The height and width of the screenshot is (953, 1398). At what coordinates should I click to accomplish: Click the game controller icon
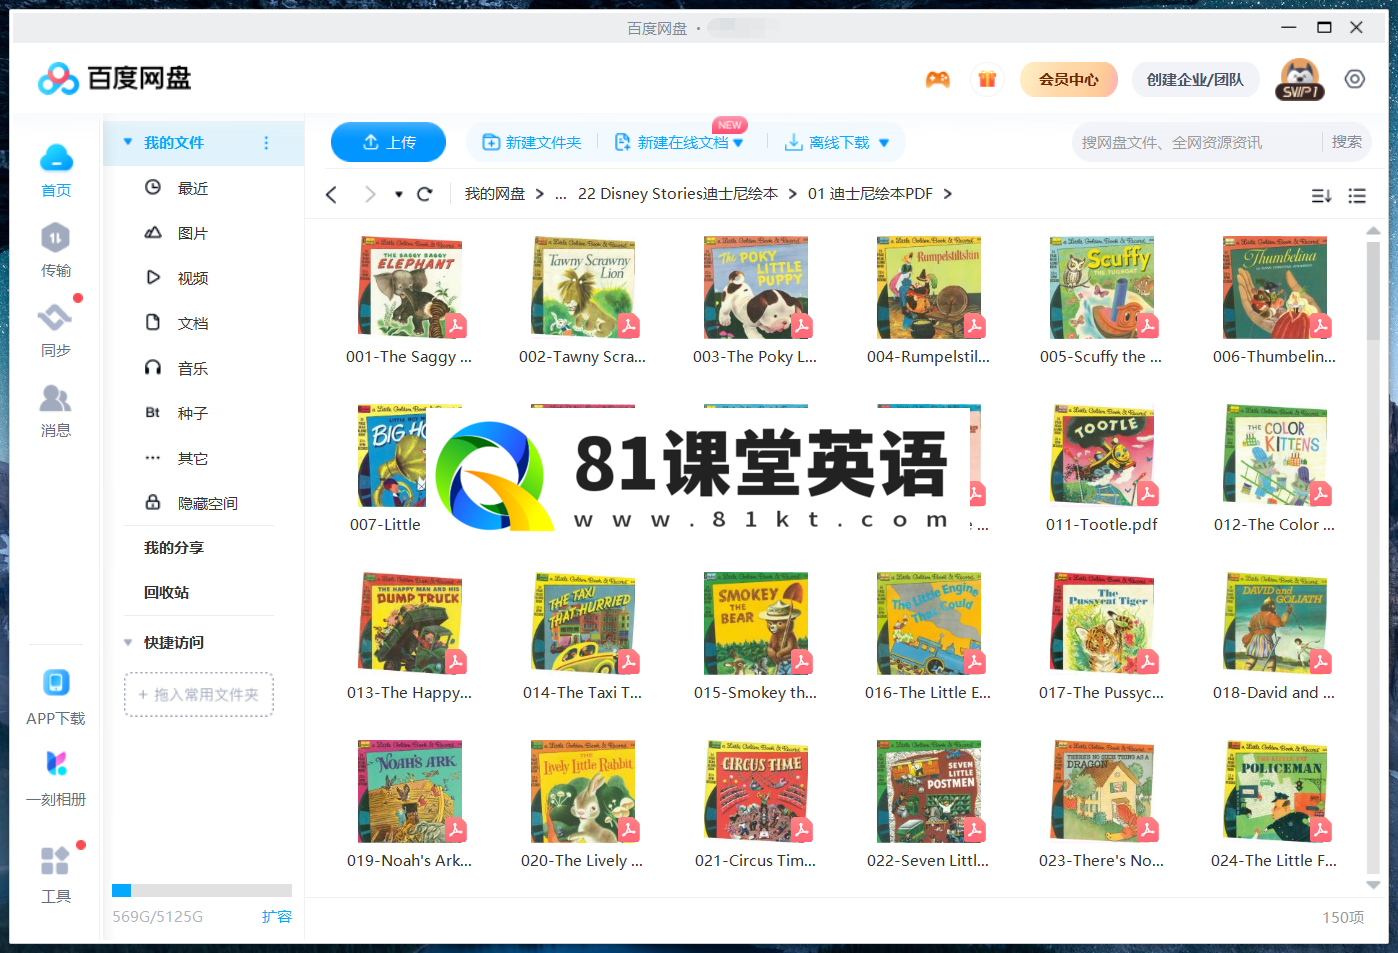pyautogui.click(x=937, y=79)
